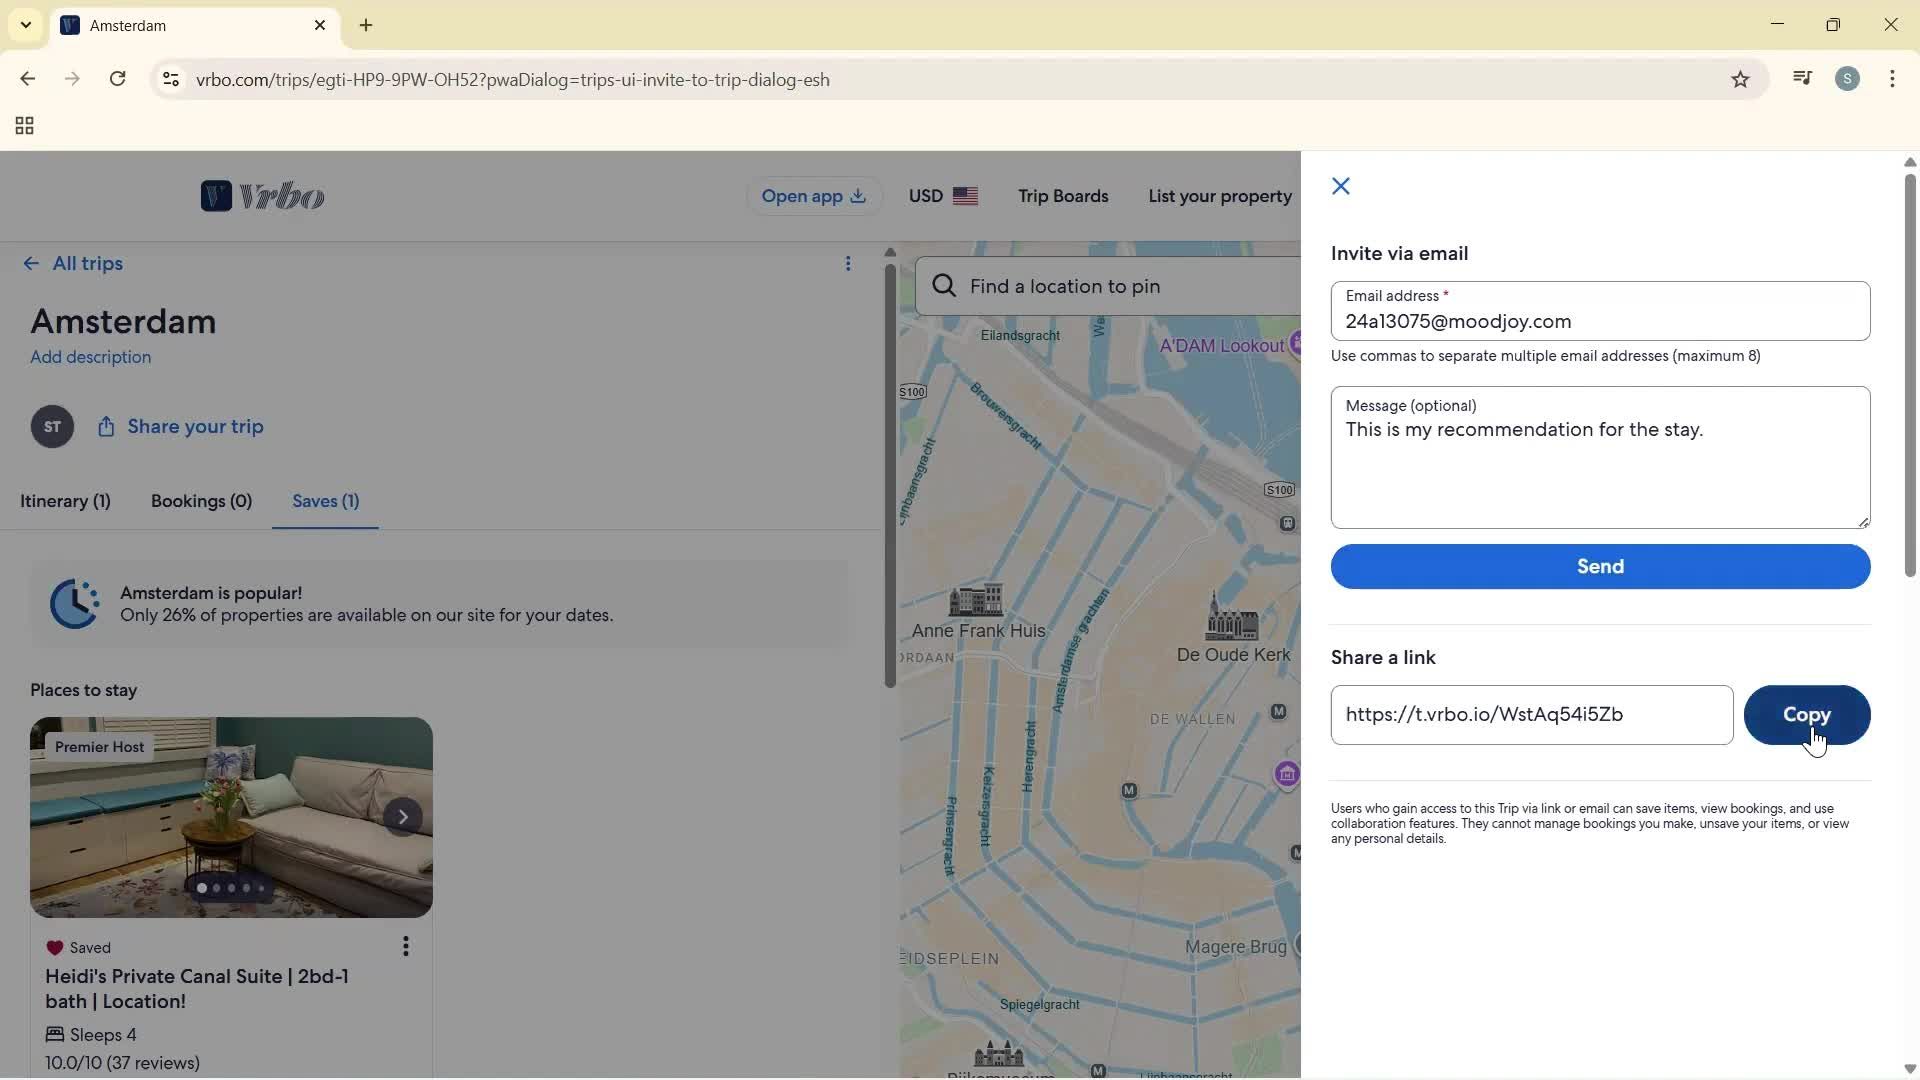
Task: Click the ST profile avatar
Action: [x=52, y=426]
